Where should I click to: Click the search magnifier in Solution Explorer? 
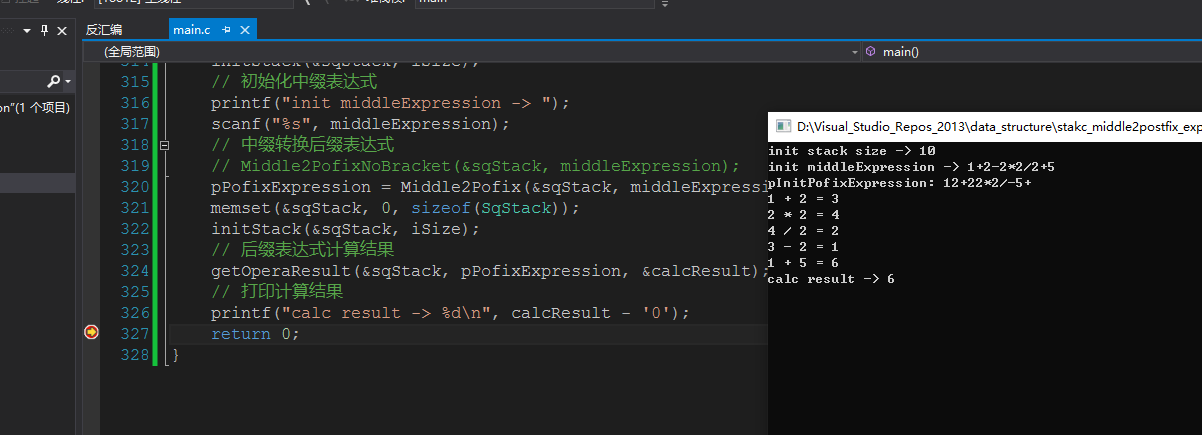(x=53, y=81)
